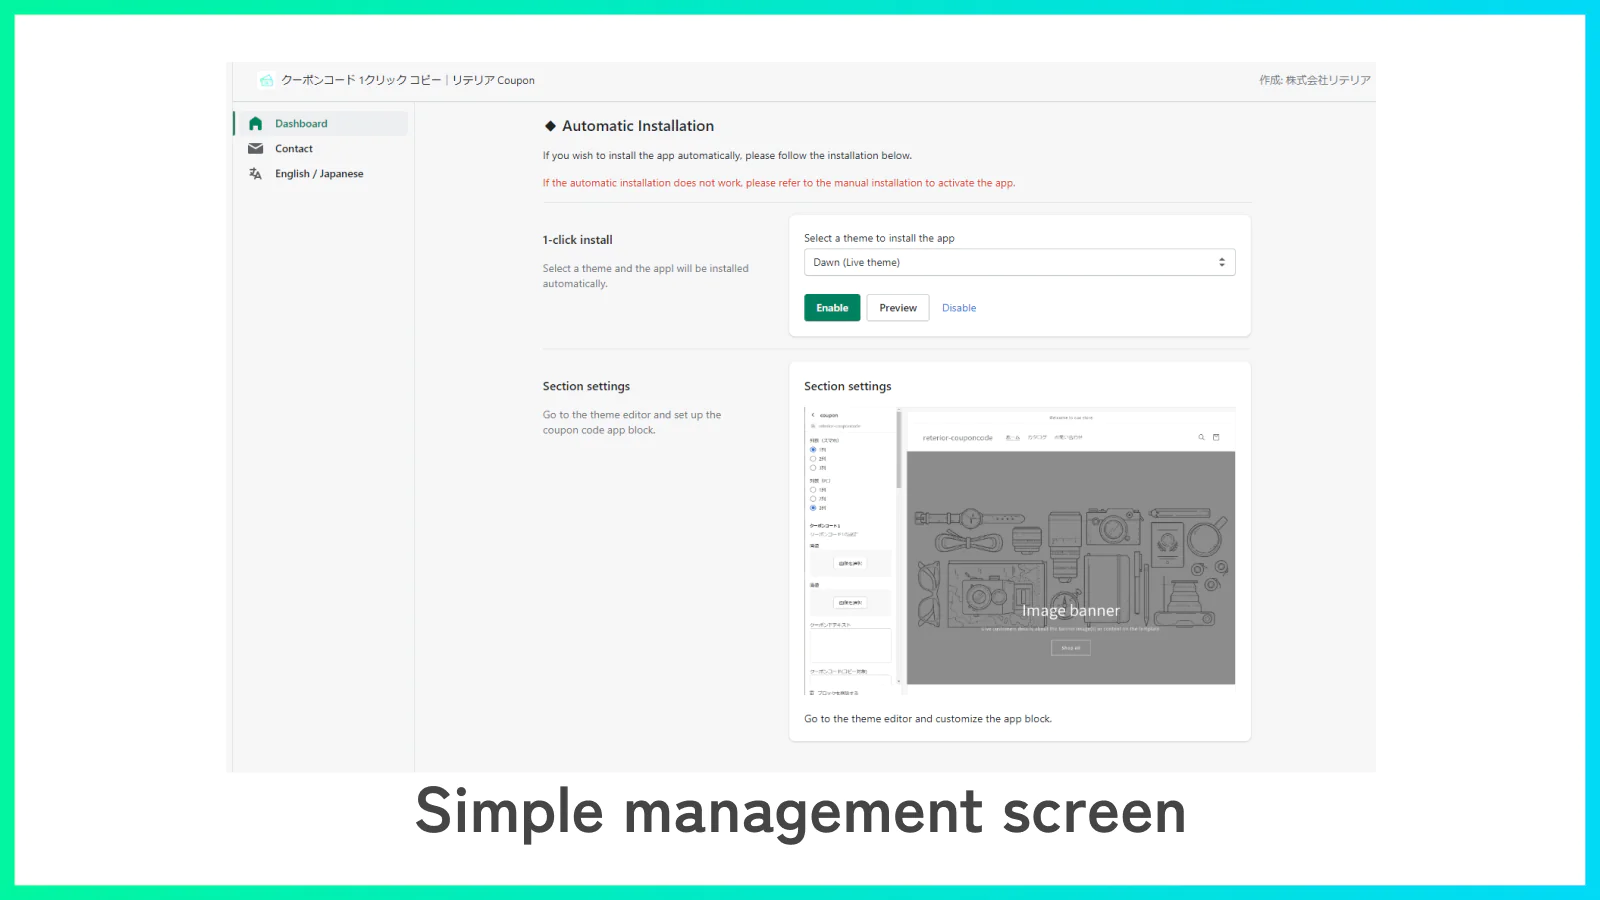
Task: Click the app logo icon in header
Action: (x=266, y=80)
